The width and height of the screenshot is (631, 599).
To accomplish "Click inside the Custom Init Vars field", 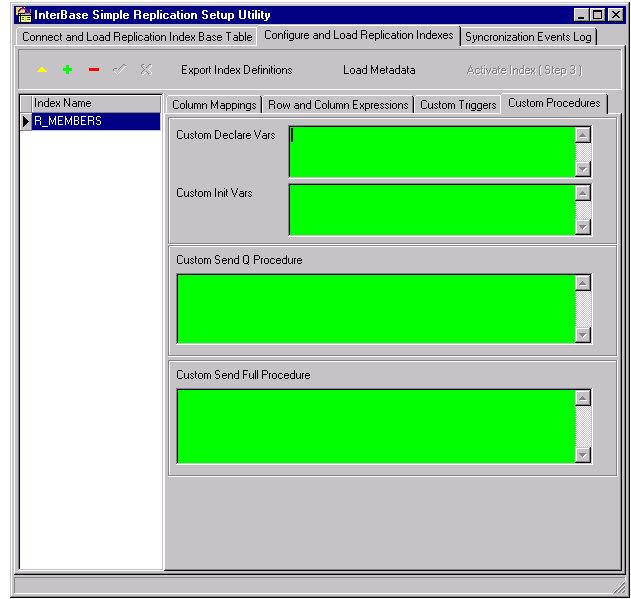I will tap(432, 210).
